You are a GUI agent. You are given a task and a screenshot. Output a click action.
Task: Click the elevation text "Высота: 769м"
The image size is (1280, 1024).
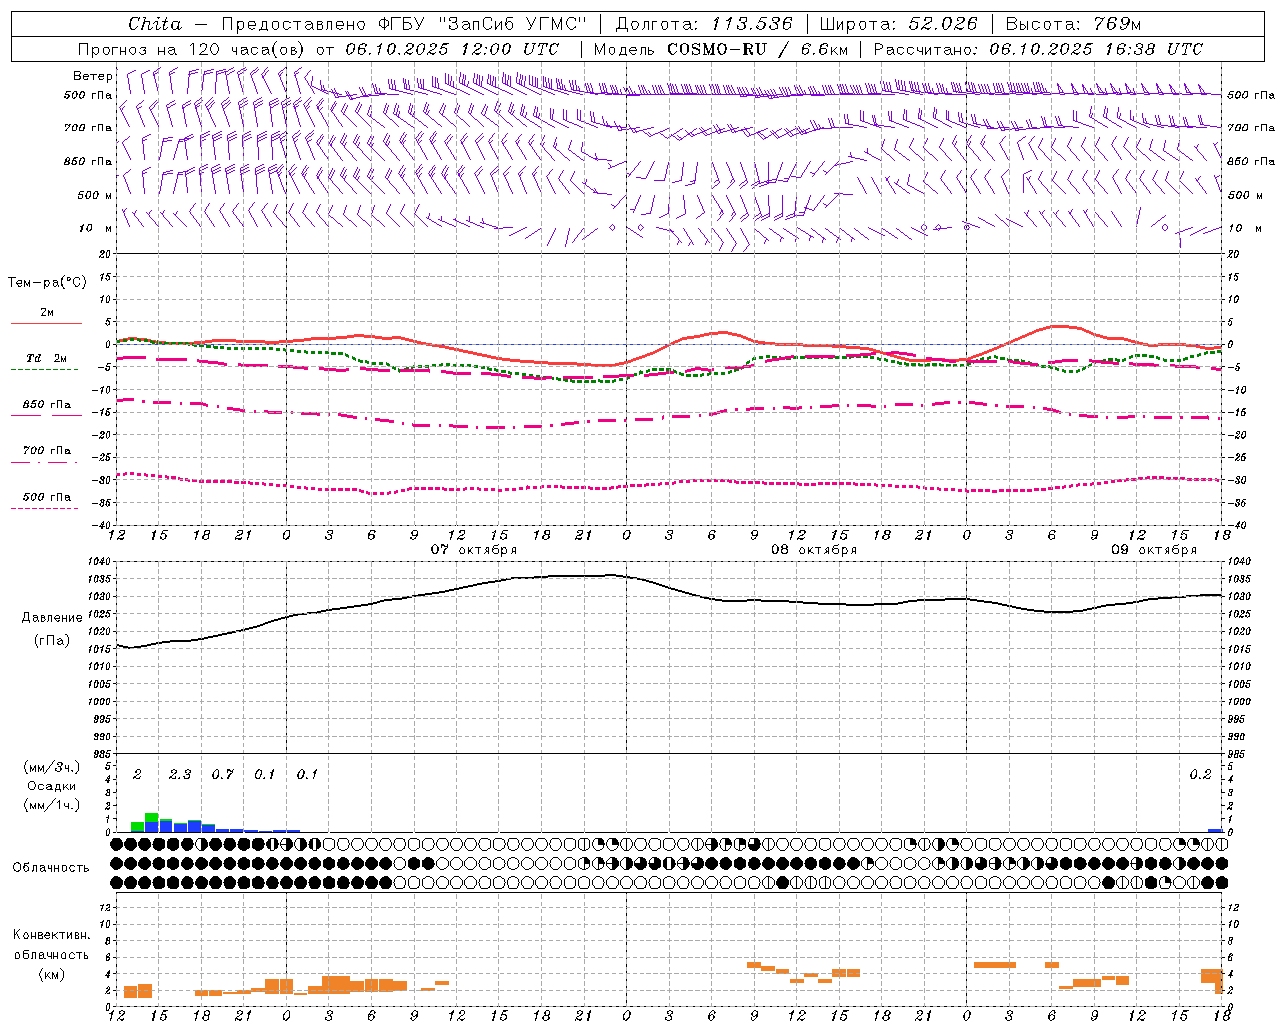1073,24
